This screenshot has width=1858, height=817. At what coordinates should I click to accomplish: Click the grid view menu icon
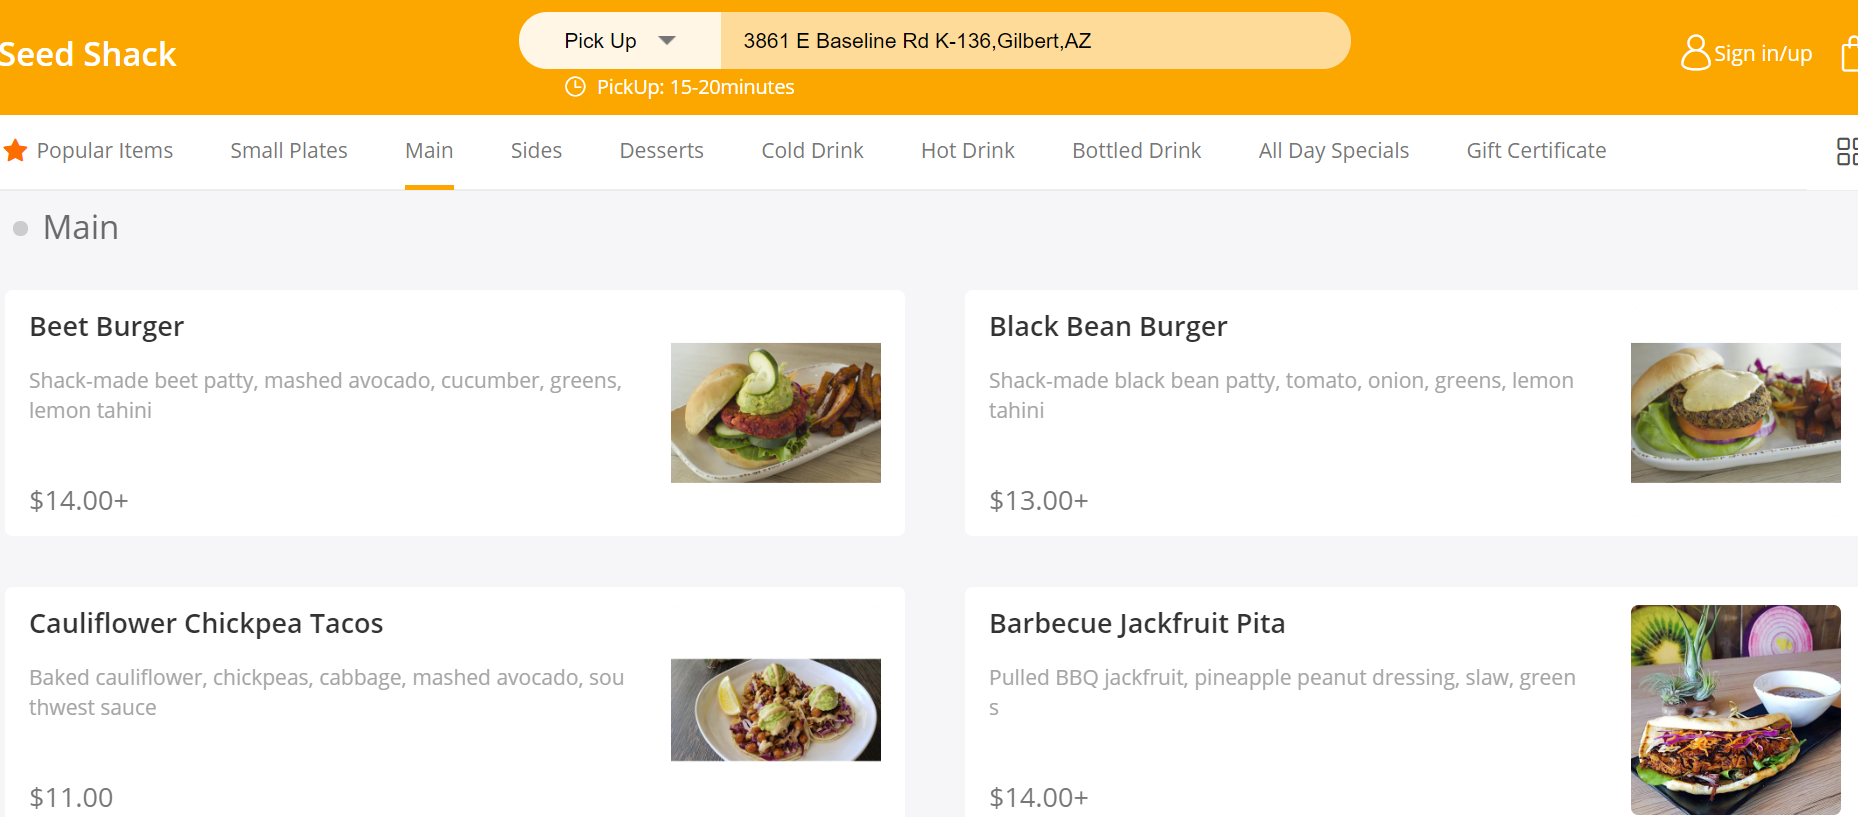click(1846, 151)
